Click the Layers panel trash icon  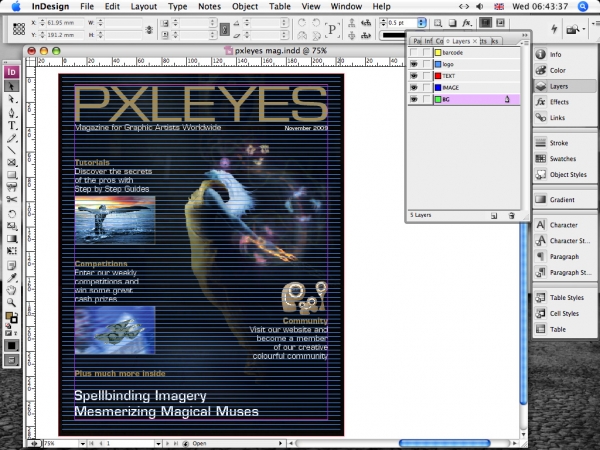[512, 216]
